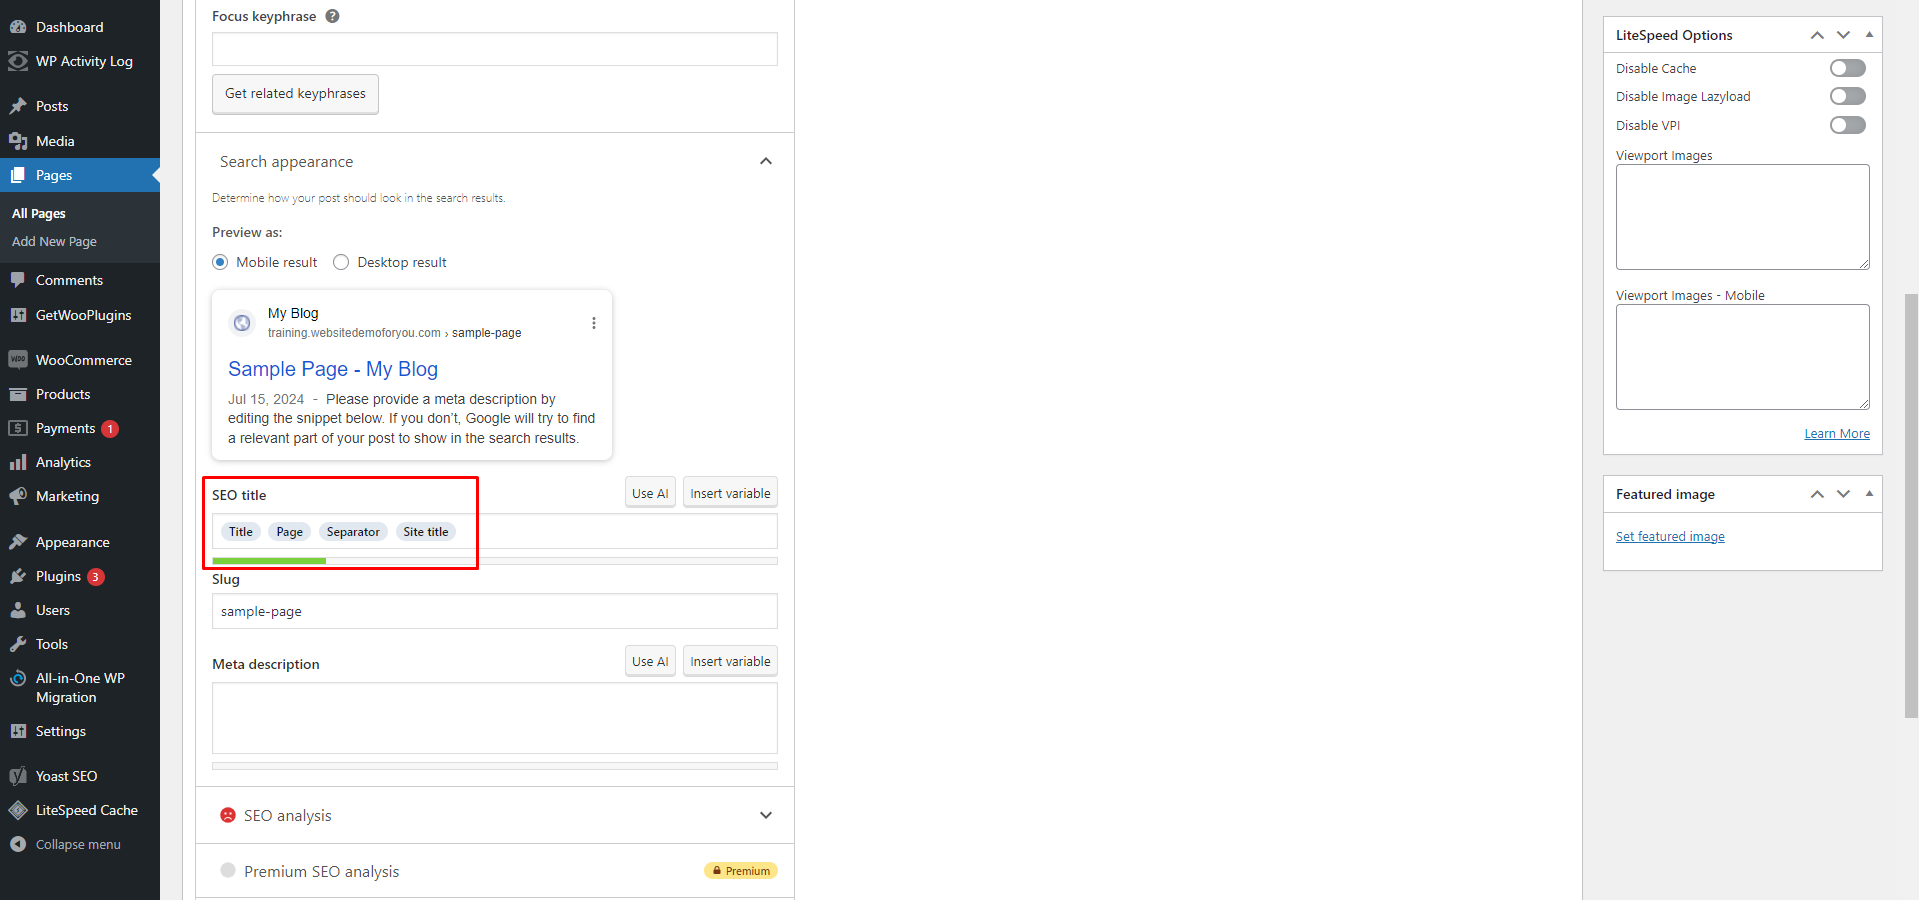Select the Desktop result radio button
The image size is (1919, 900).
click(341, 262)
